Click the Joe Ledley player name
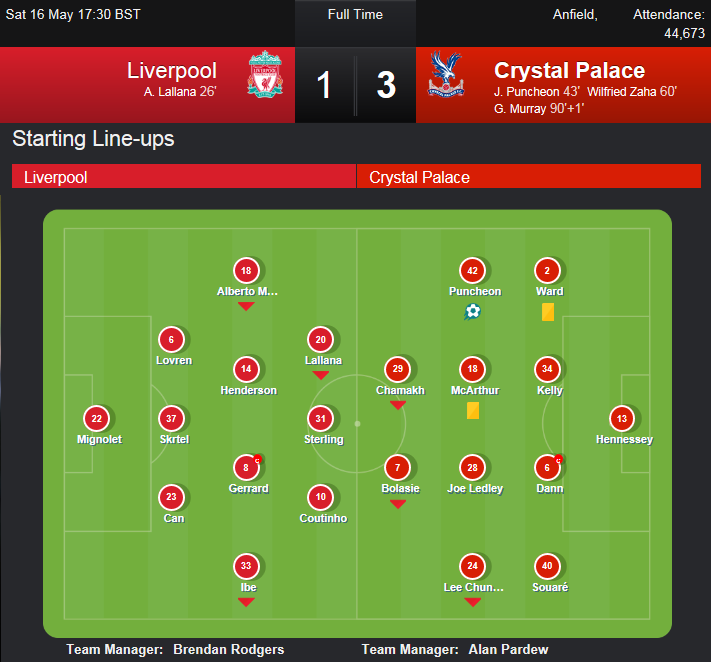This screenshot has height=663, width=711. pos(475,488)
